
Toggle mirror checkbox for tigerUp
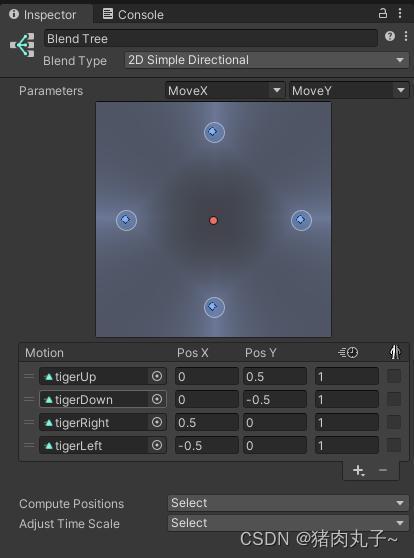(x=394, y=376)
